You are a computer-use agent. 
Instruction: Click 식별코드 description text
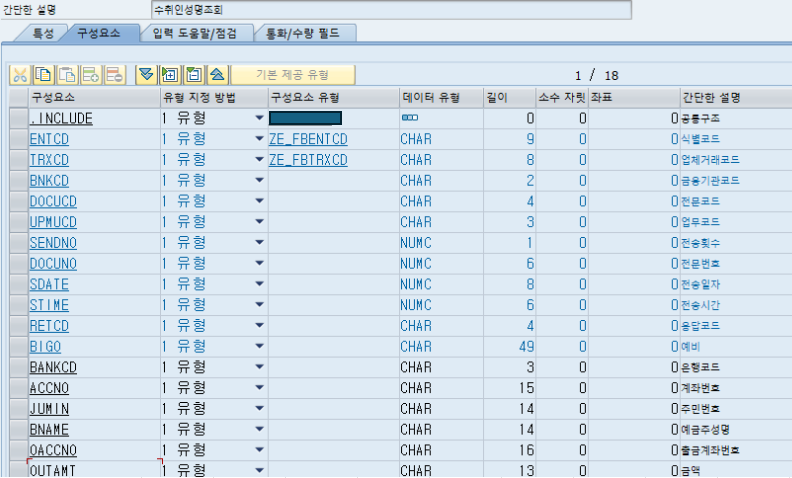[700, 139]
